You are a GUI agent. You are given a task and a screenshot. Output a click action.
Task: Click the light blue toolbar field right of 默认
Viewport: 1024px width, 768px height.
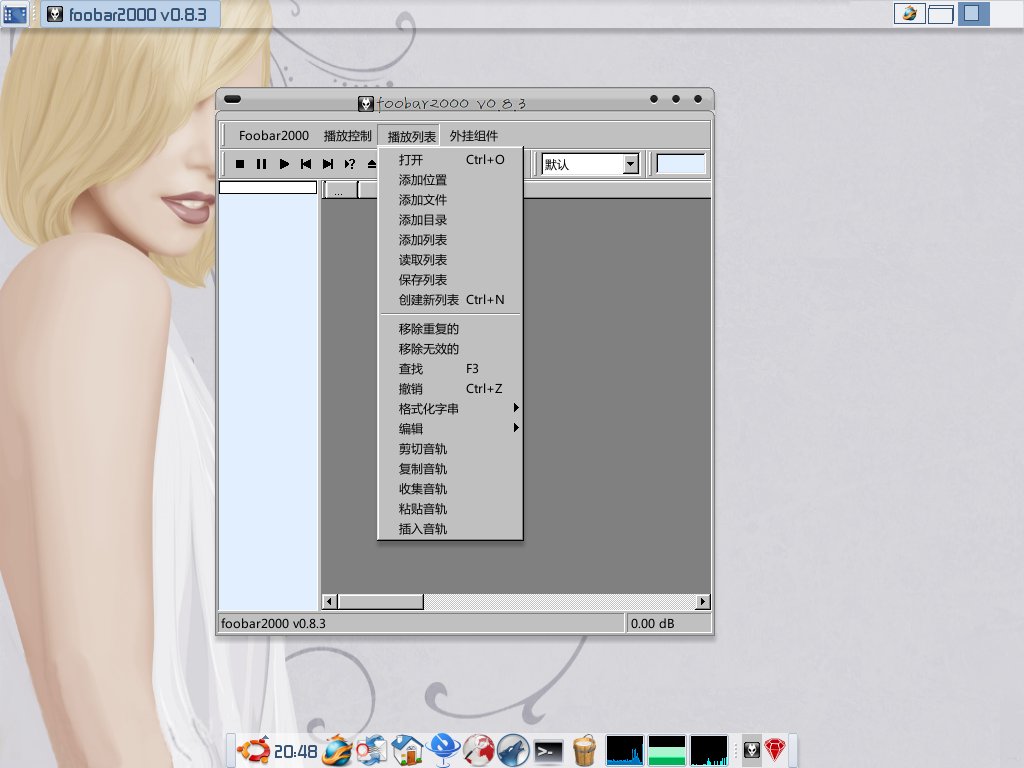(x=680, y=164)
